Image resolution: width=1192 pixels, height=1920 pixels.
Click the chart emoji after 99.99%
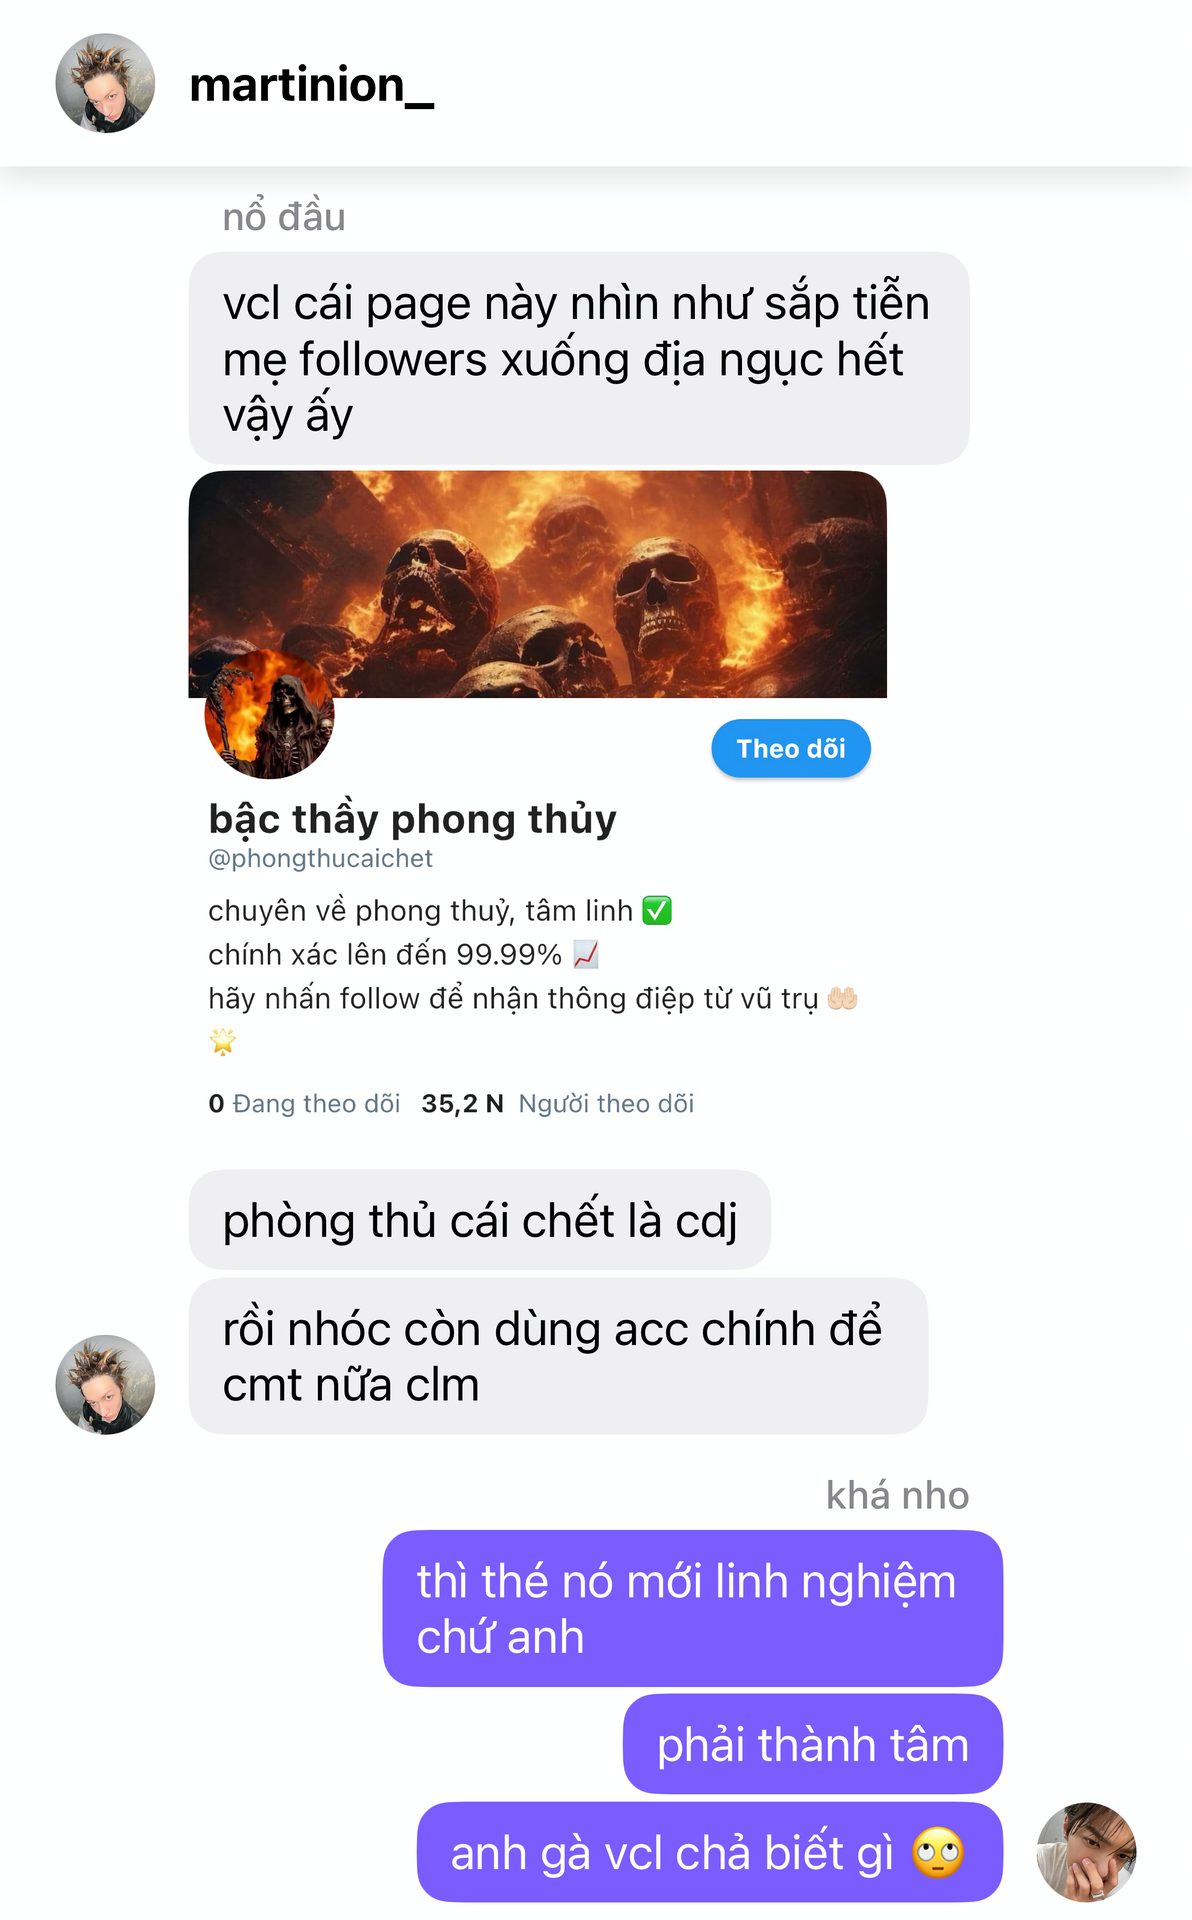click(586, 955)
